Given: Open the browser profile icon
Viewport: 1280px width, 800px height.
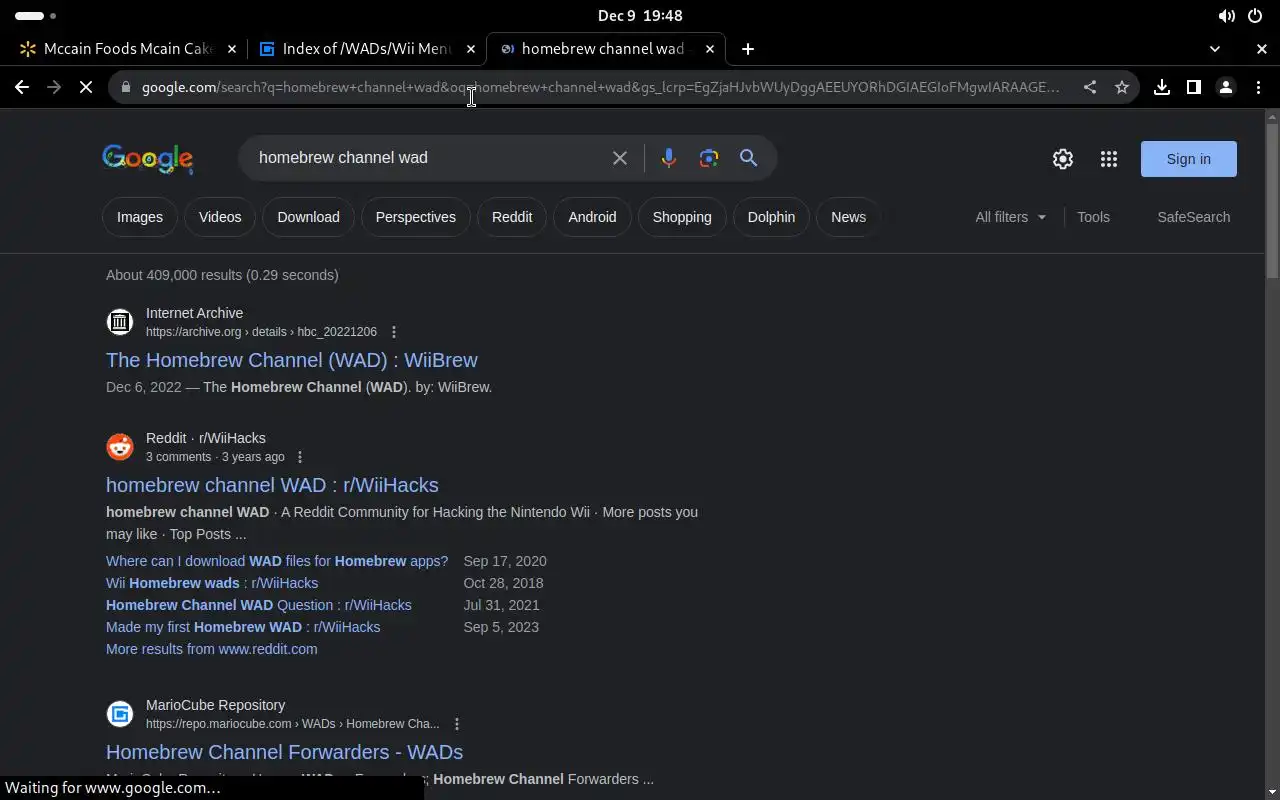Looking at the screenshot, I should 1226,87.
